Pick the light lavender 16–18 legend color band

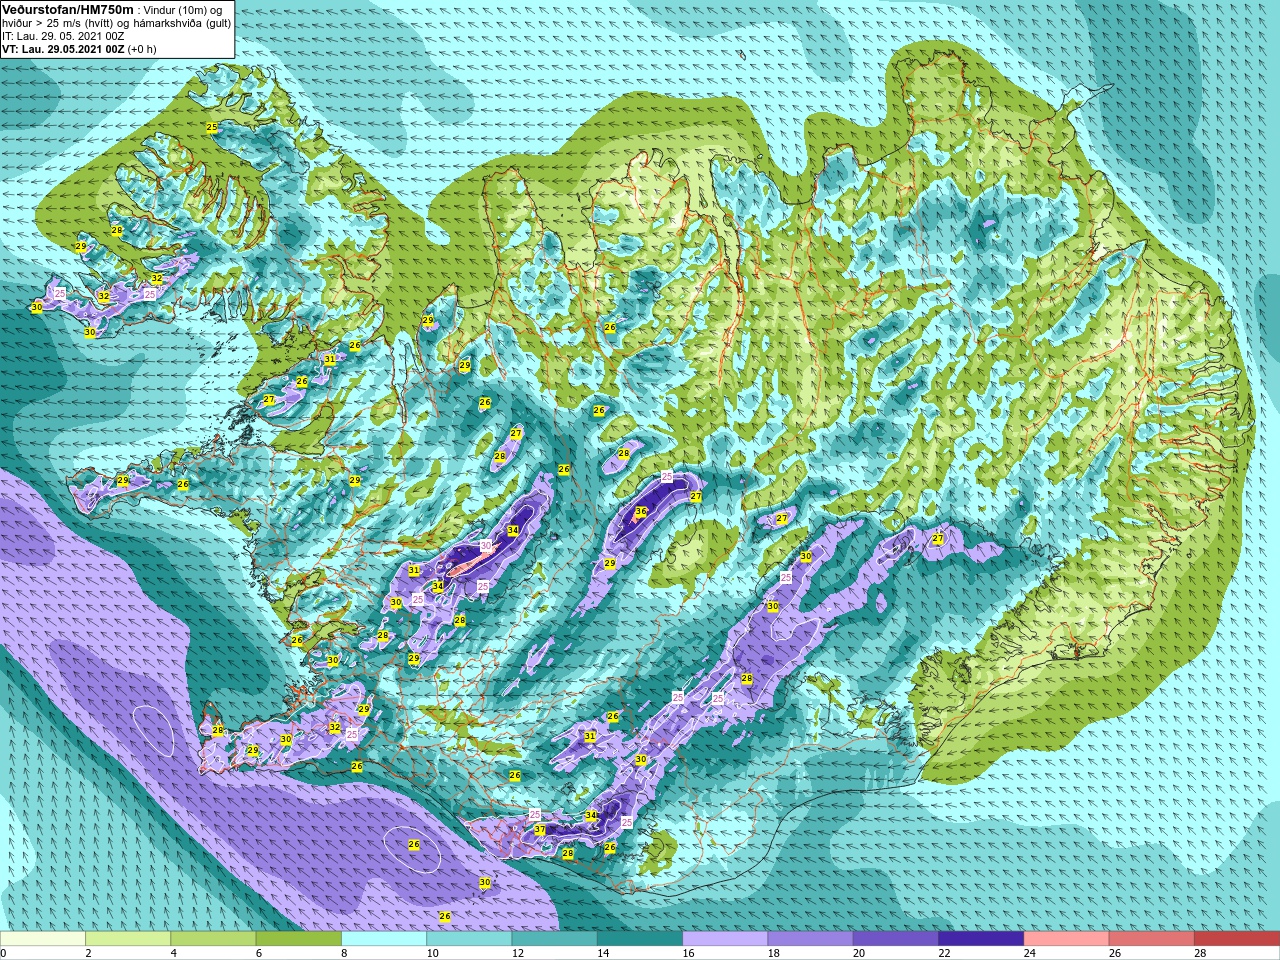tap(725, 939)
